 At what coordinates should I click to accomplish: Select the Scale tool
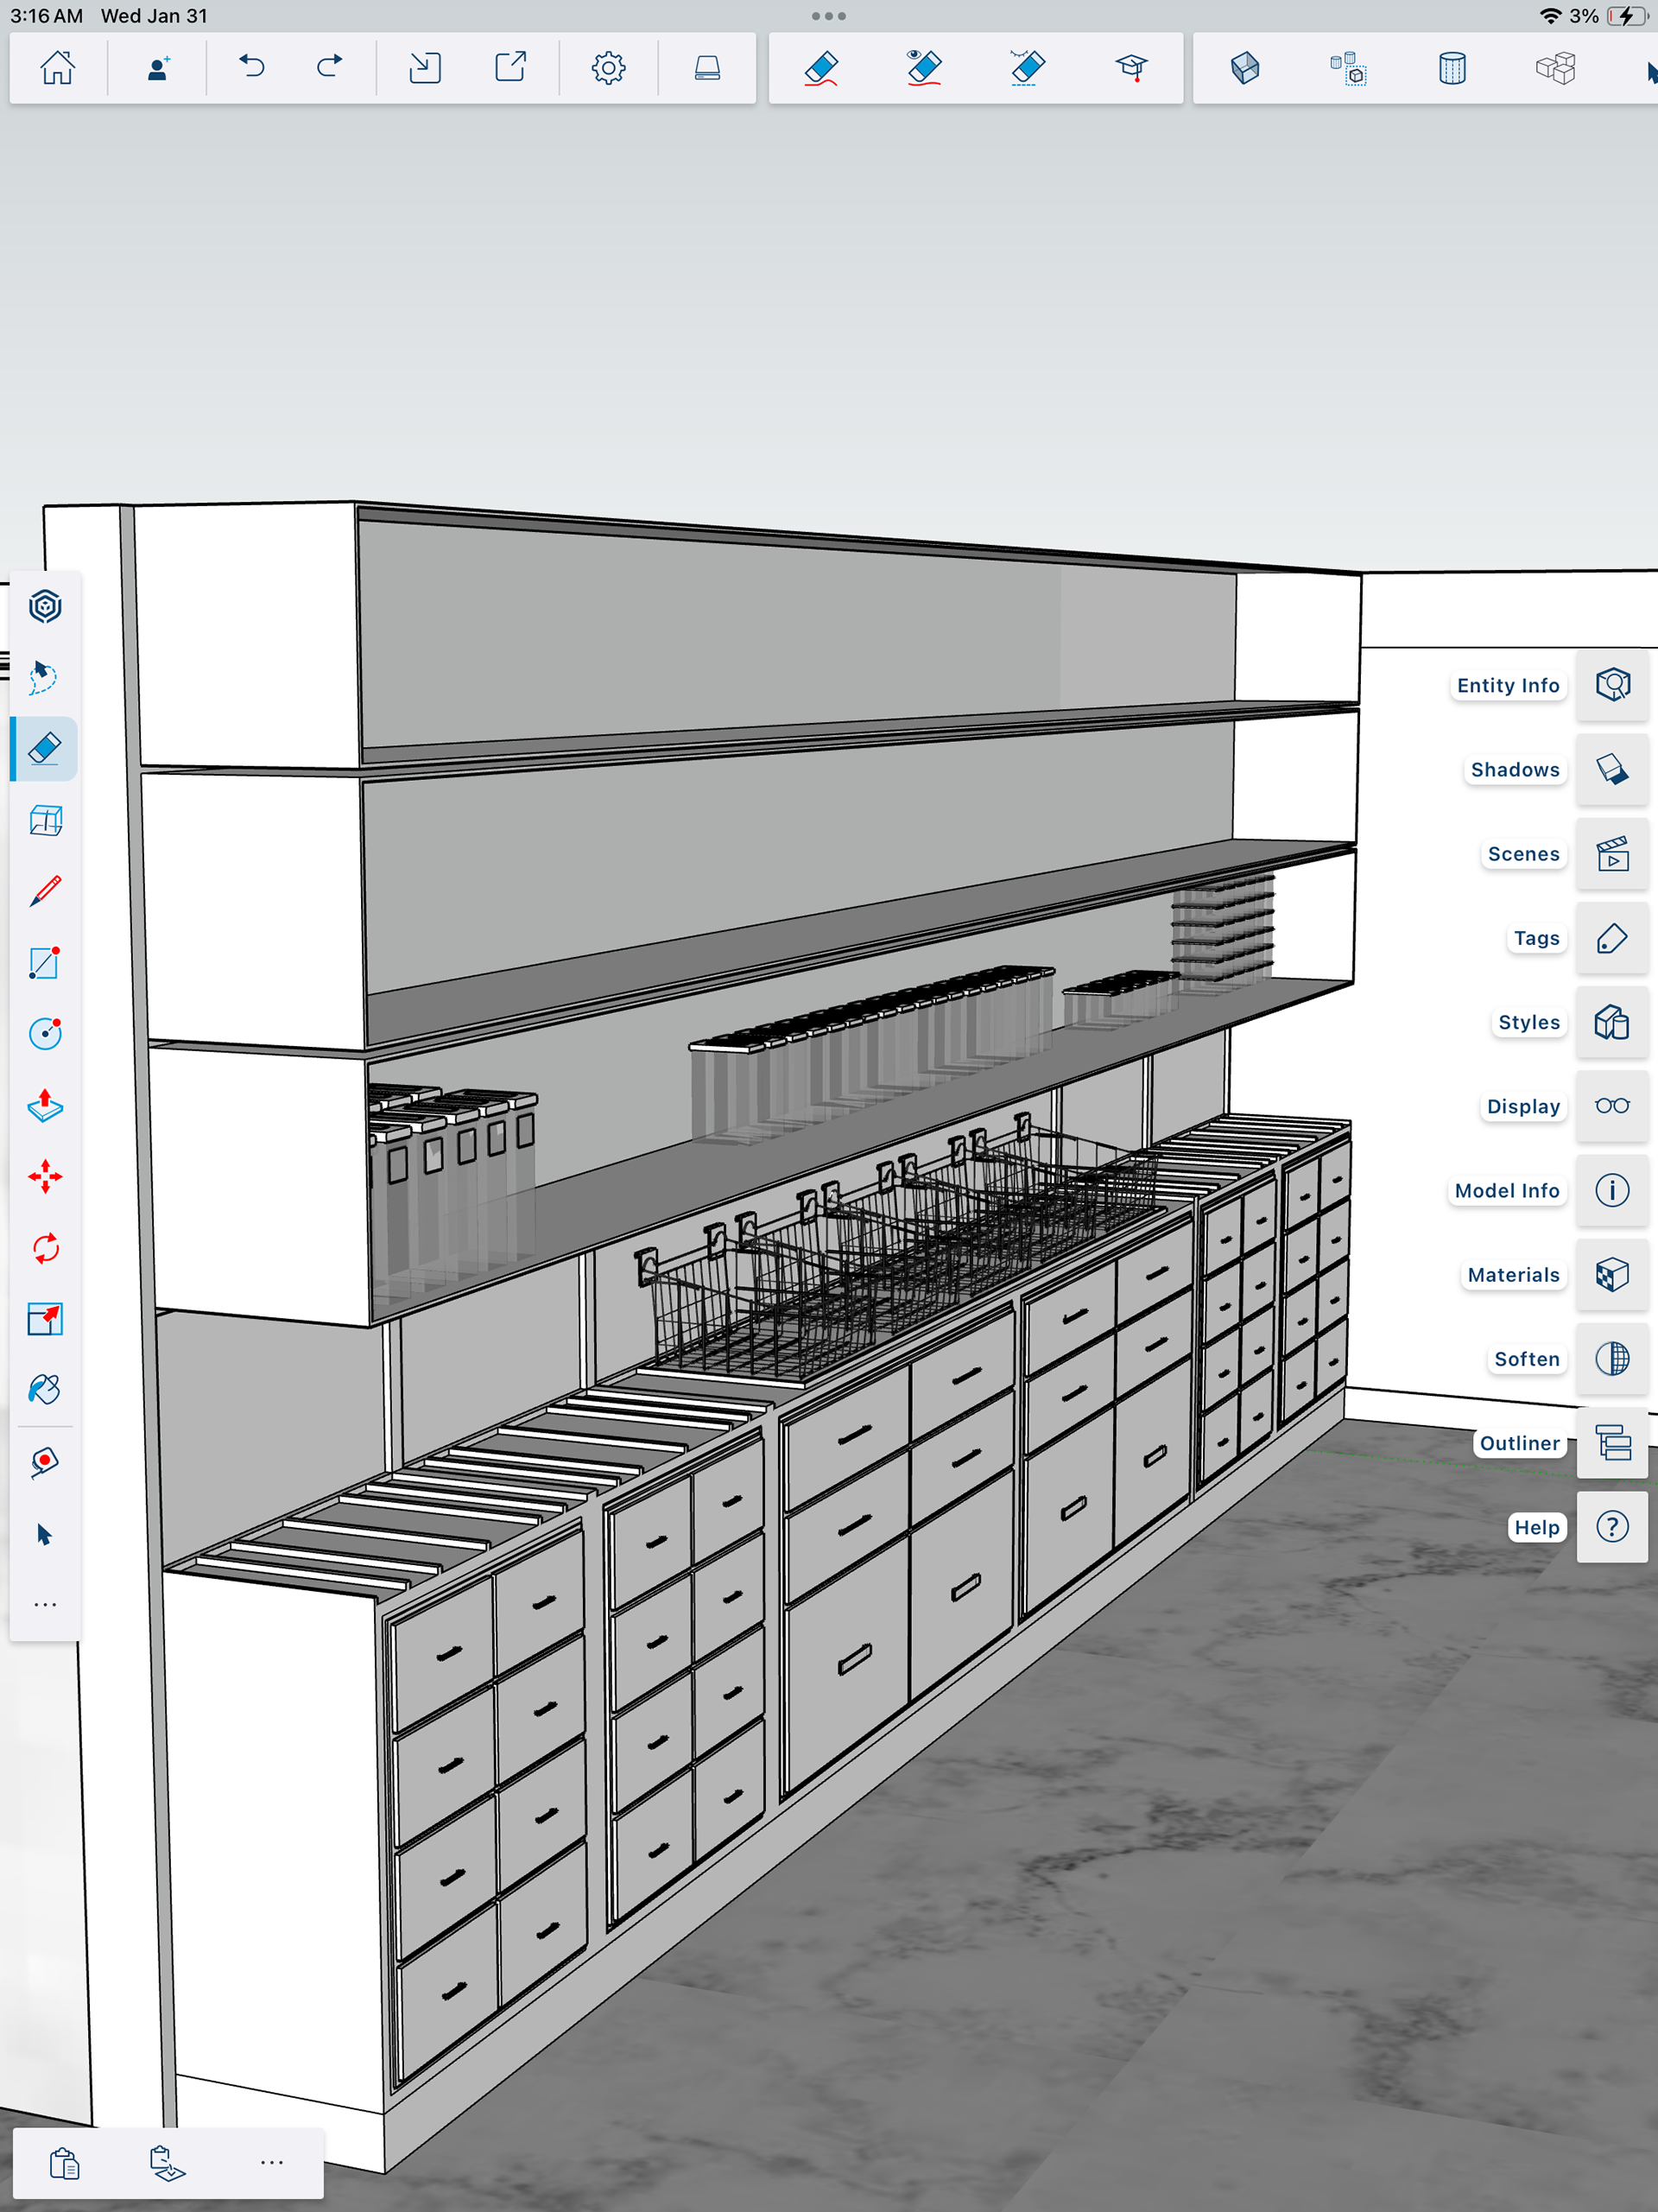(45, 1319)
